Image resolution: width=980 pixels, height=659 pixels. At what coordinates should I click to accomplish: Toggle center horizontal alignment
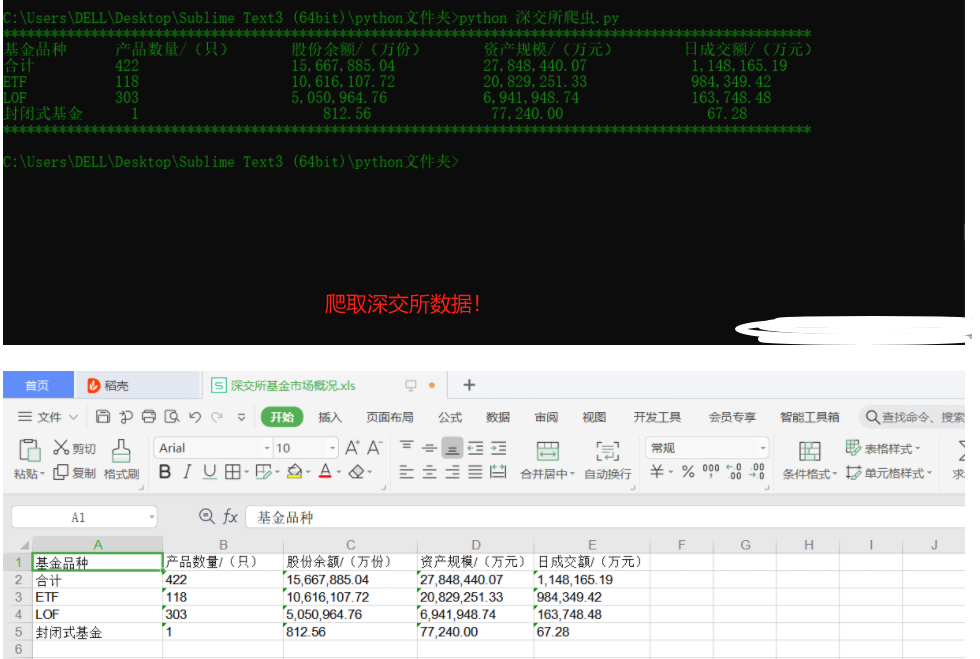[429, 472]
